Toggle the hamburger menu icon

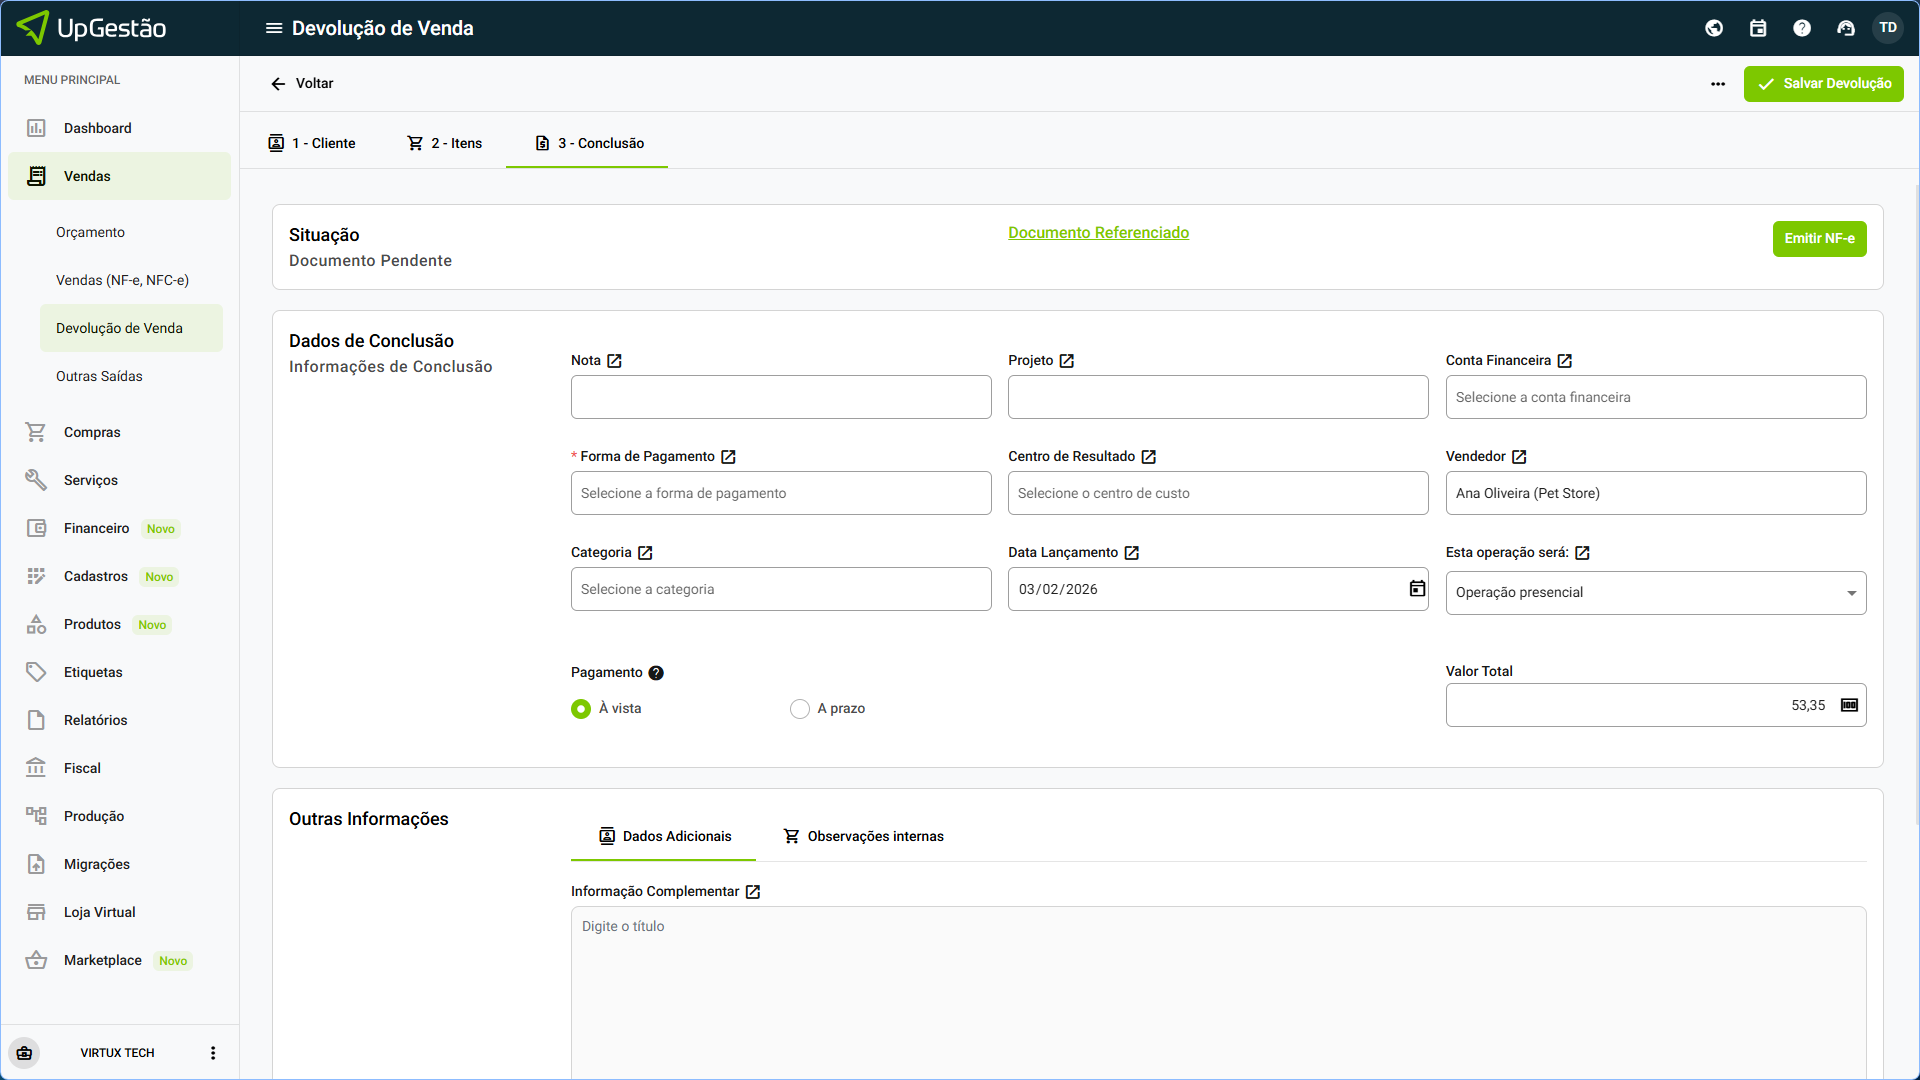(x=273, y=28)
